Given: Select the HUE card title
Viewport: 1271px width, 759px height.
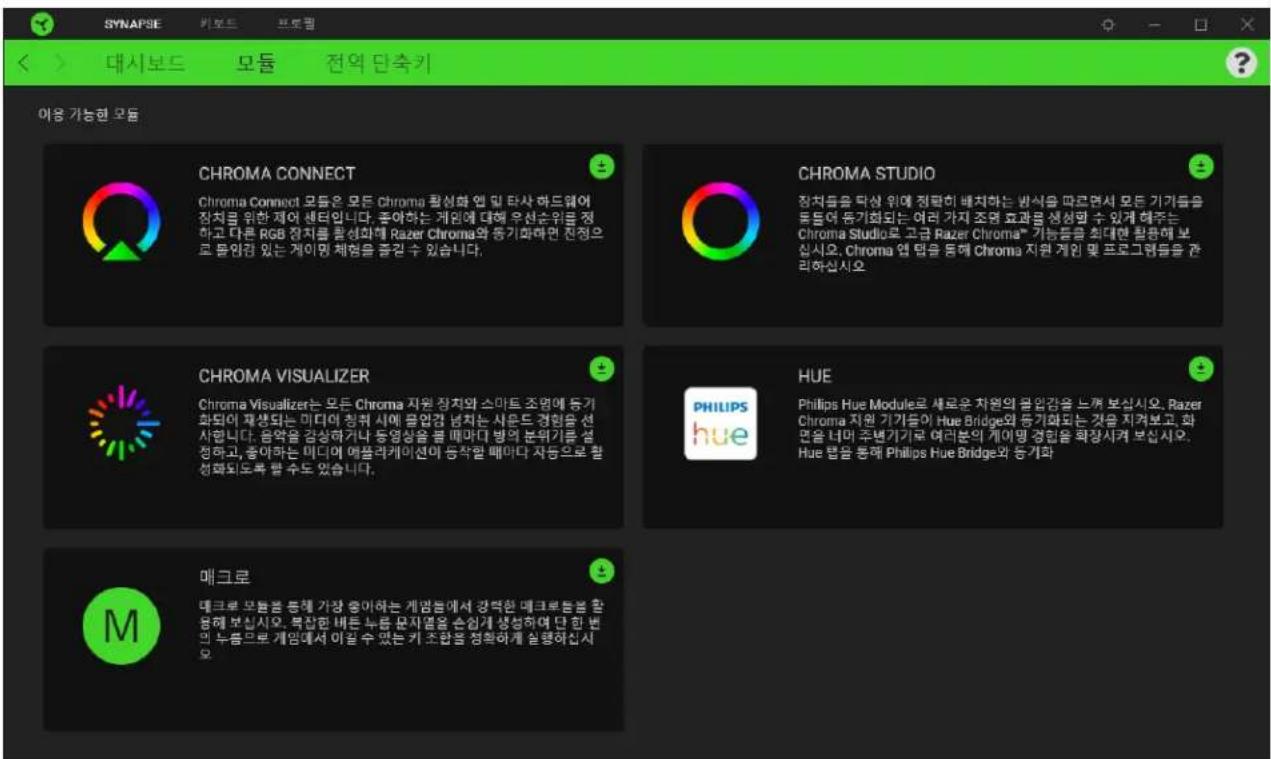Looking at the screenshot, I should click(x=814, y=376).
